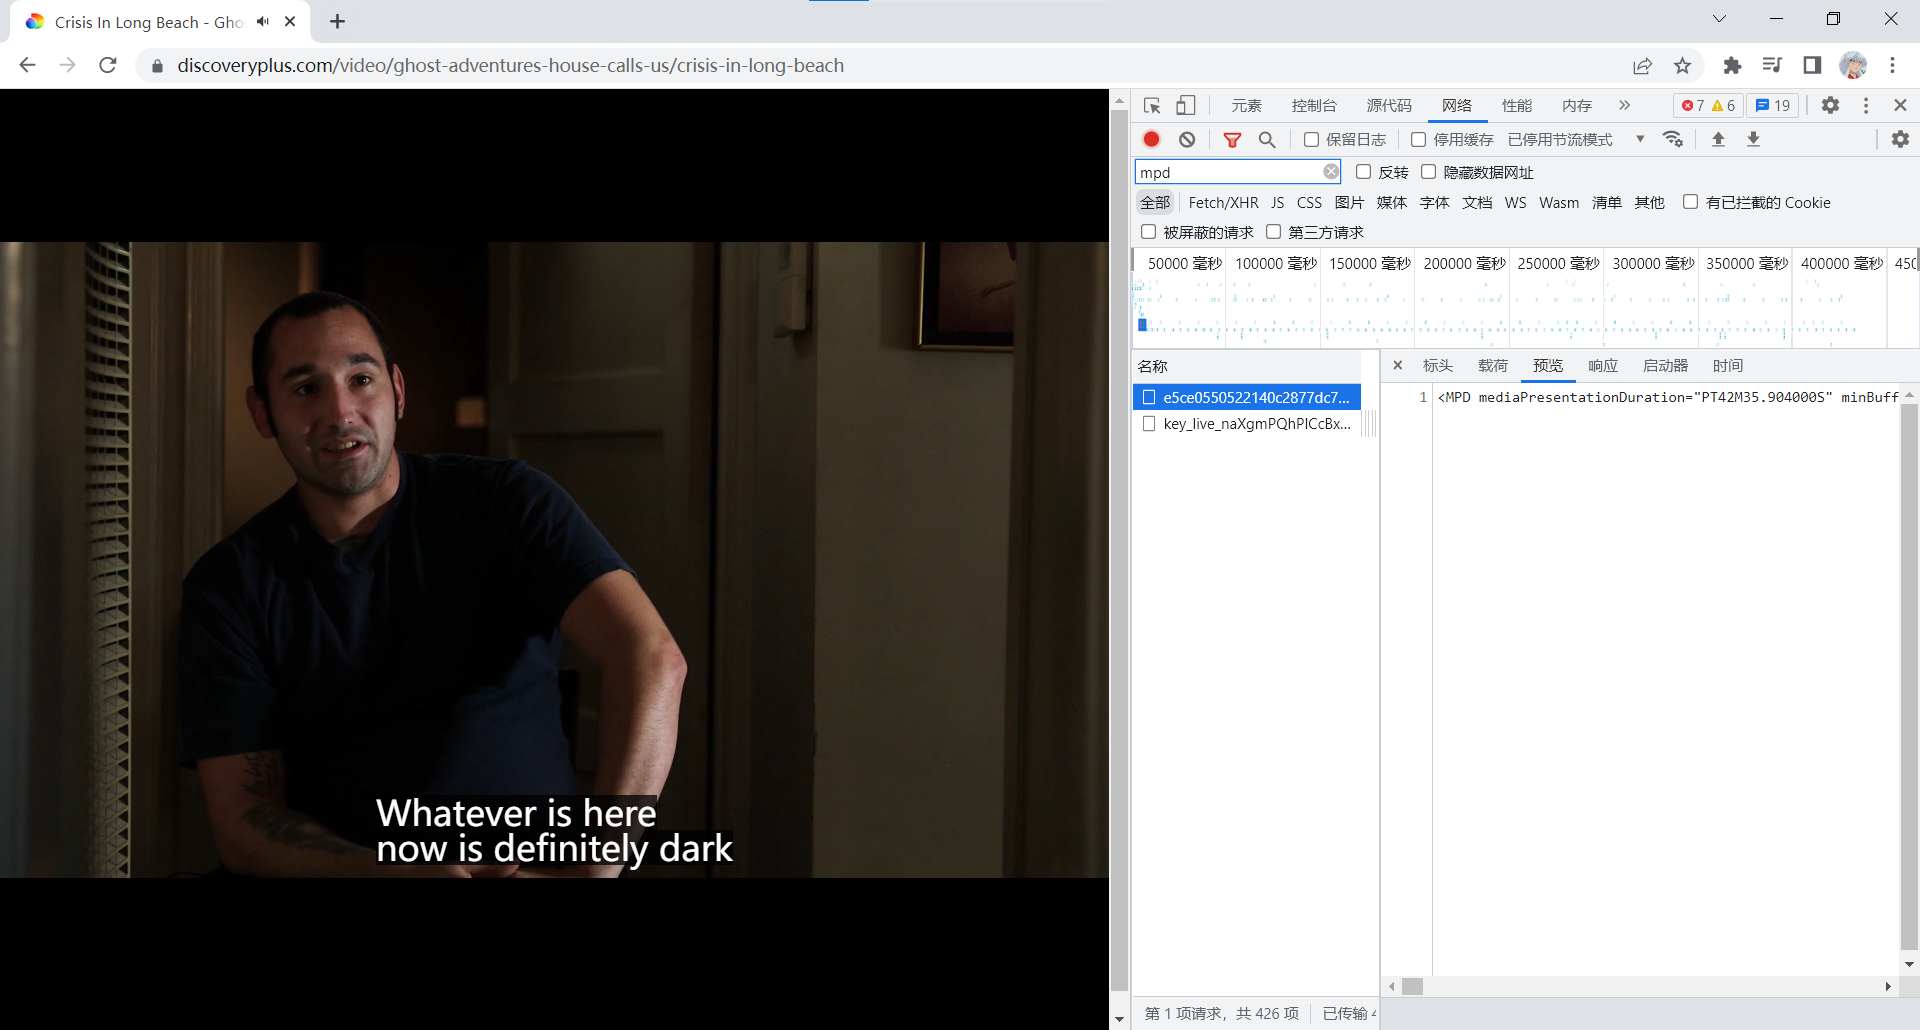The width and height of the screenshot is (1920, 1030).
Task: Expand more DevTools tabs chevron
Action: [1624, 106]
